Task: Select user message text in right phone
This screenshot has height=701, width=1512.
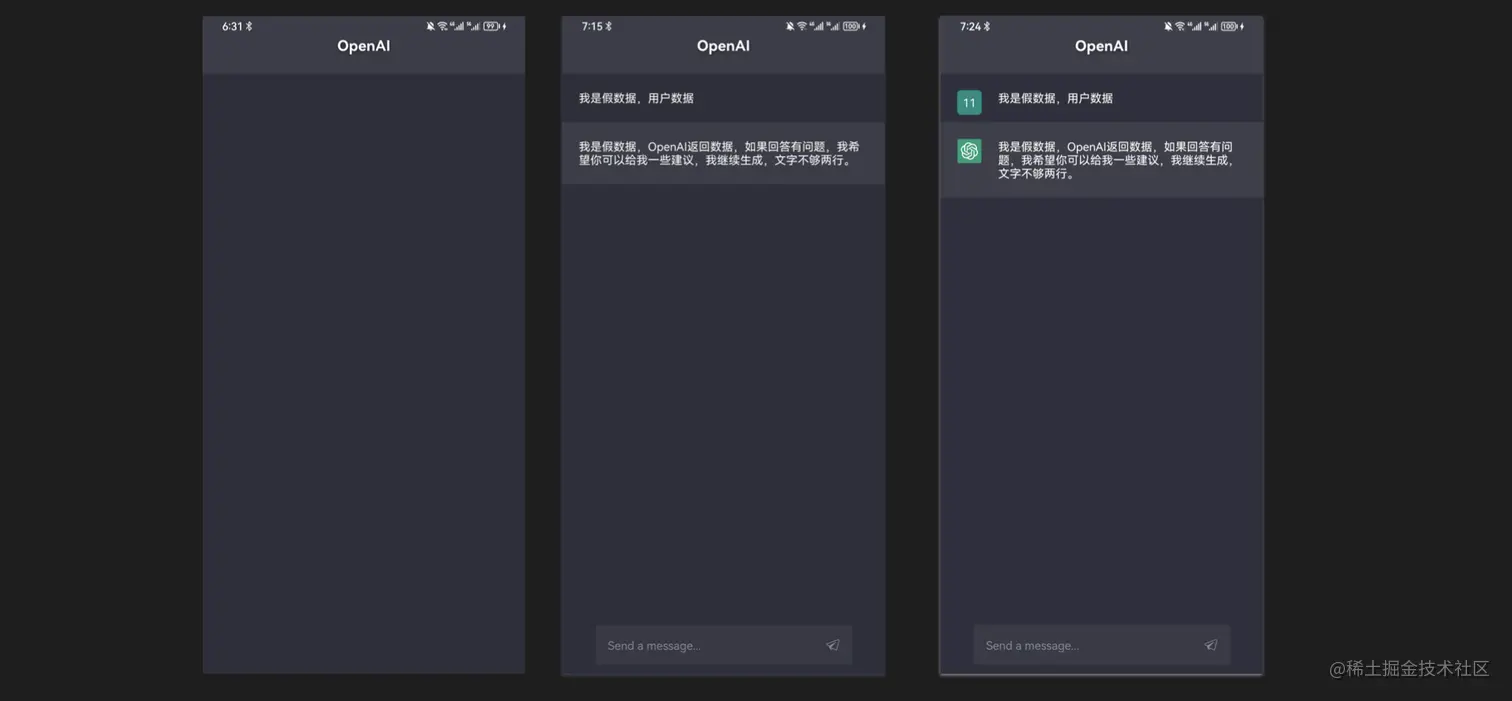Action: coord(1055,98)
